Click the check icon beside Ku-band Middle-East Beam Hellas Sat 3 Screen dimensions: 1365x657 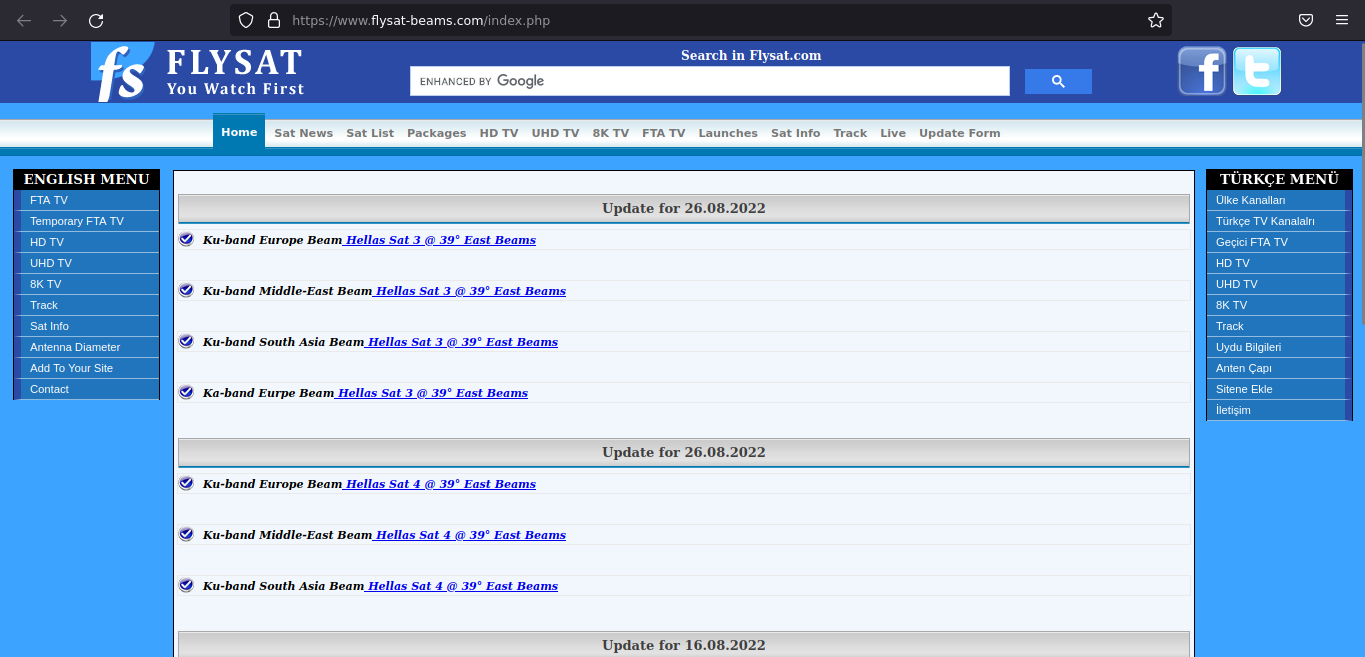[186, 290]
